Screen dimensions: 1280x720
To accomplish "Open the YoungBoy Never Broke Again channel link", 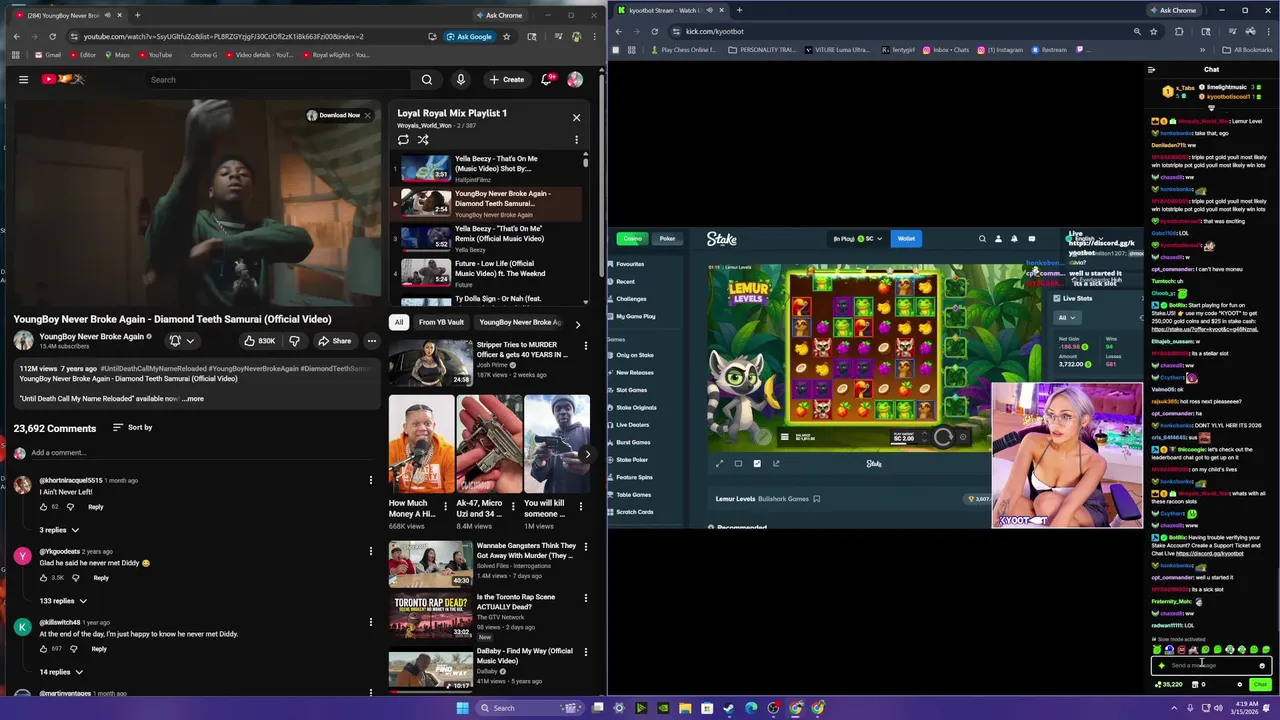I will (91, 336).
